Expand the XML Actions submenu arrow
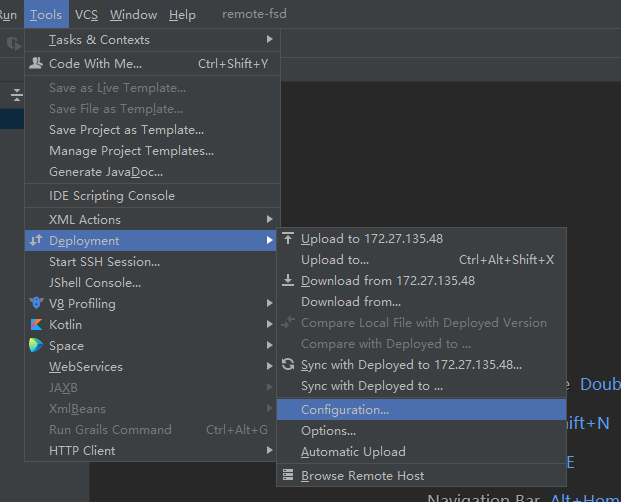 269,220
